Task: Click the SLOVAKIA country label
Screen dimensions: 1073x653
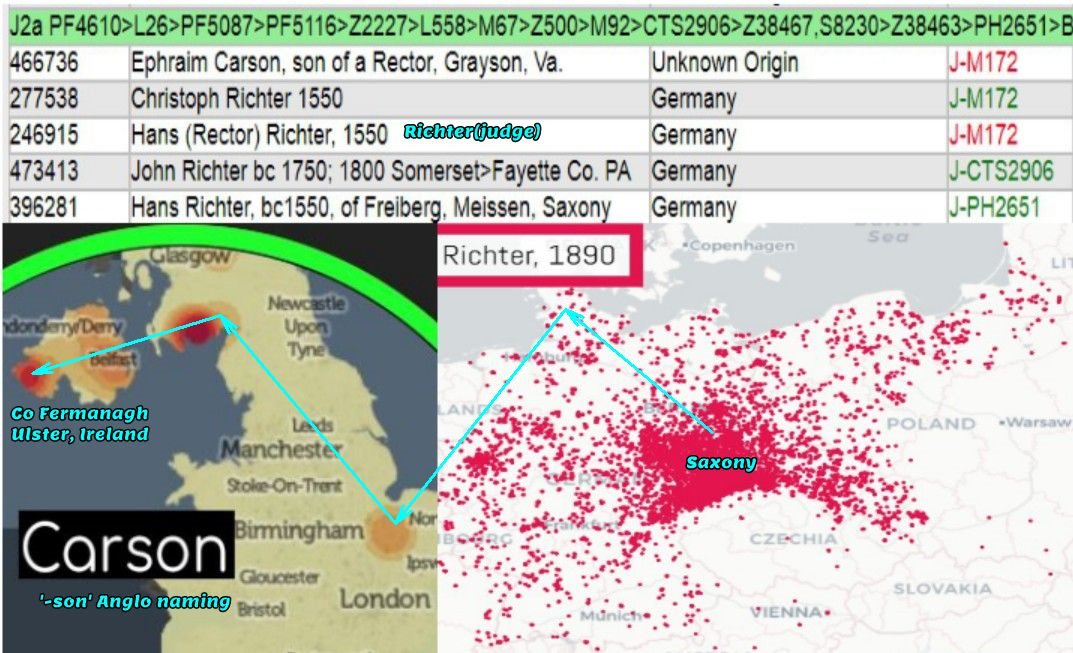Action: [942, 589]
